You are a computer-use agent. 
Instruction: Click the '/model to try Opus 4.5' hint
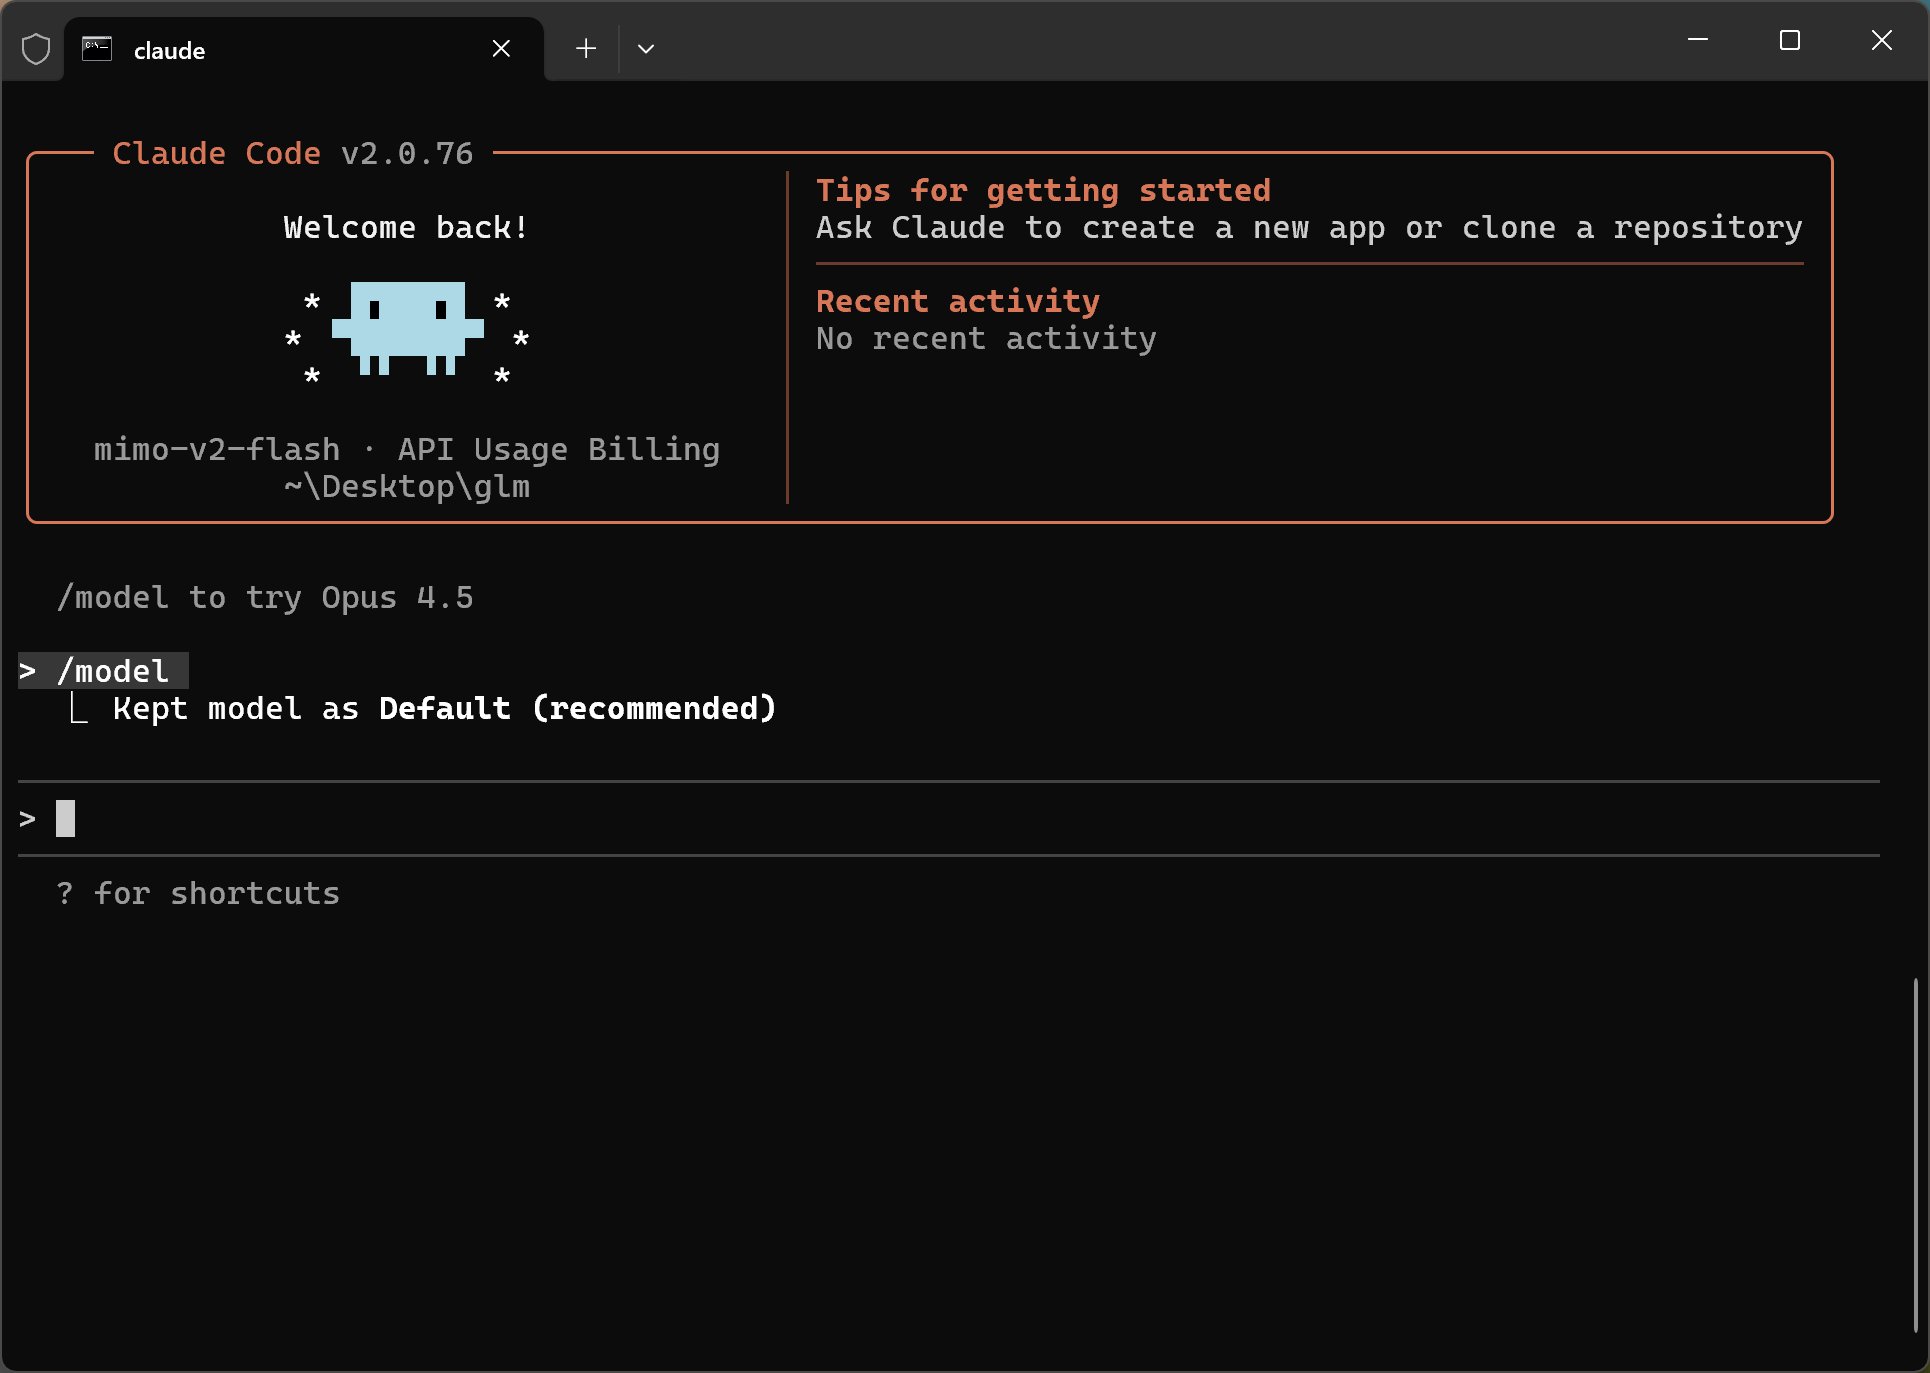coord(265,598)
